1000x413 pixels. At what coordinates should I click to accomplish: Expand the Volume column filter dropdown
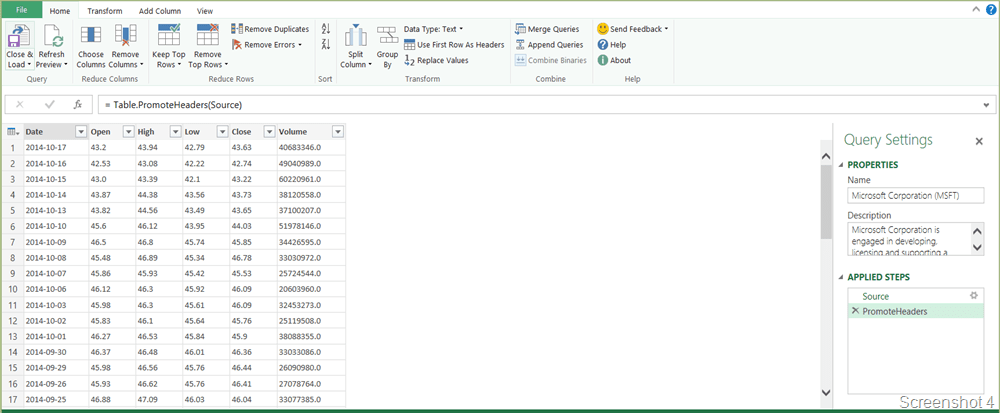[x=337, y=131]
